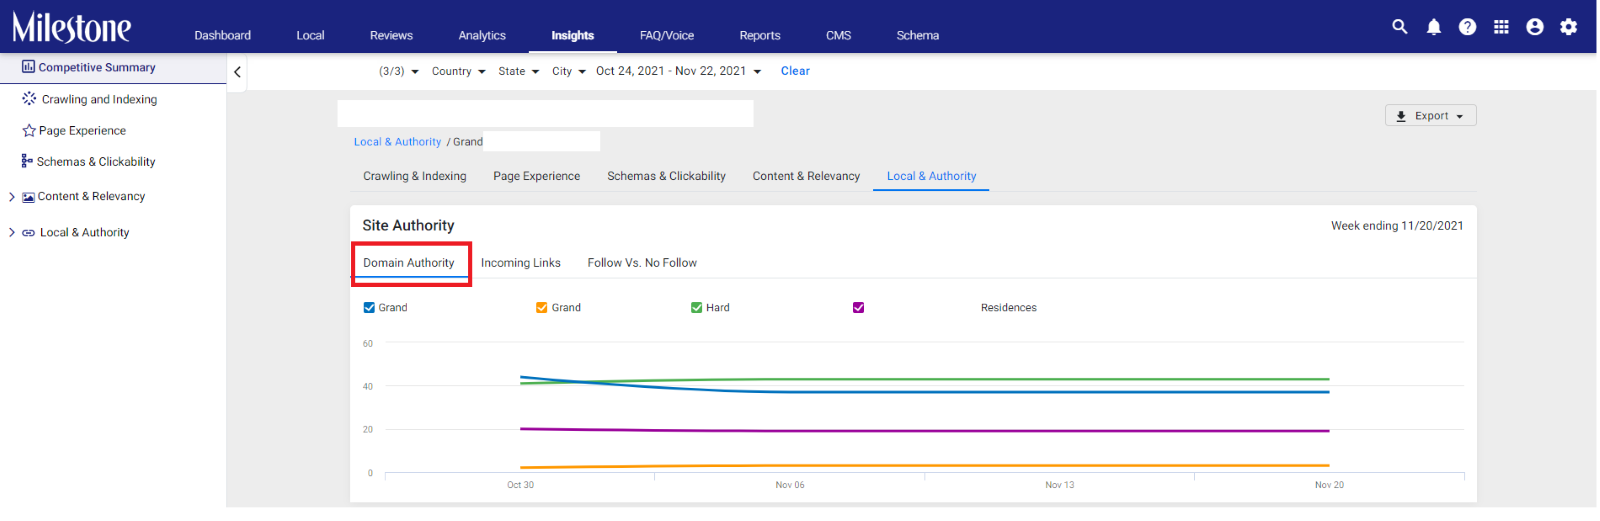The width and height of the screenshot is (1600, 521).
Task: Open the apps grid icon
Action: [x=1501, y=27]
